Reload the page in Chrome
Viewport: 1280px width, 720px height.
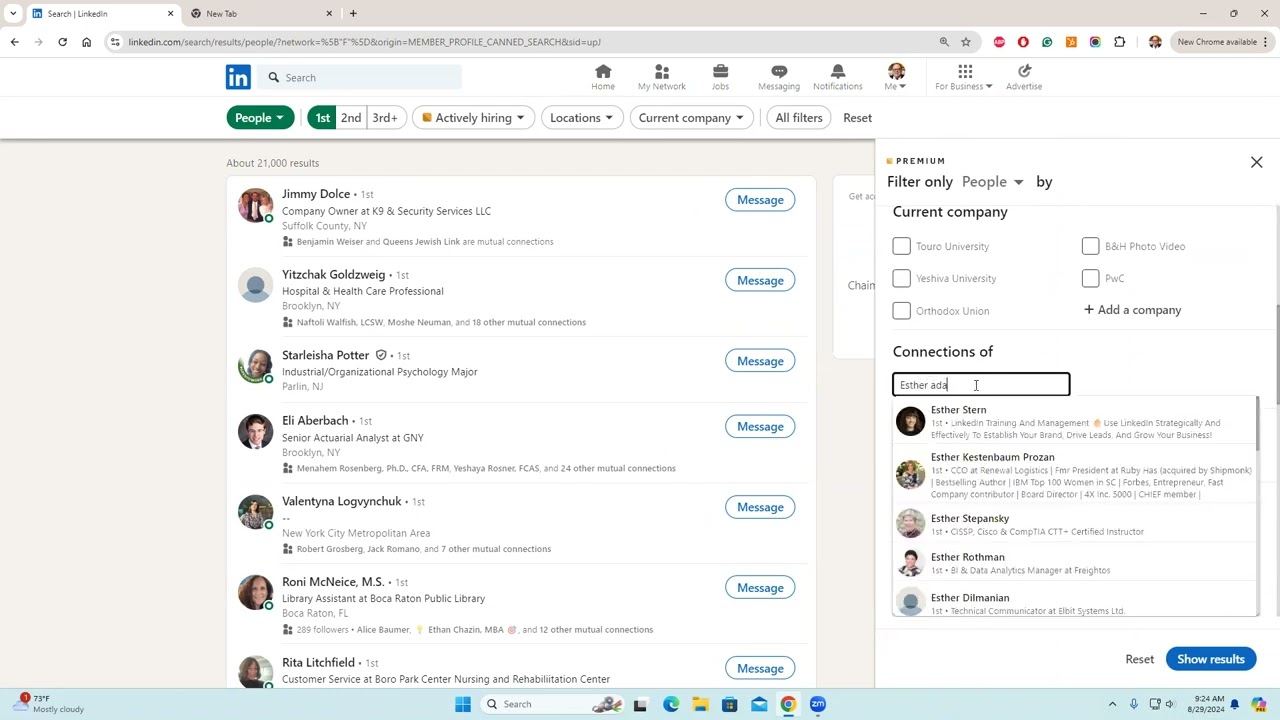pyautogui.click(x=62, y=42)
